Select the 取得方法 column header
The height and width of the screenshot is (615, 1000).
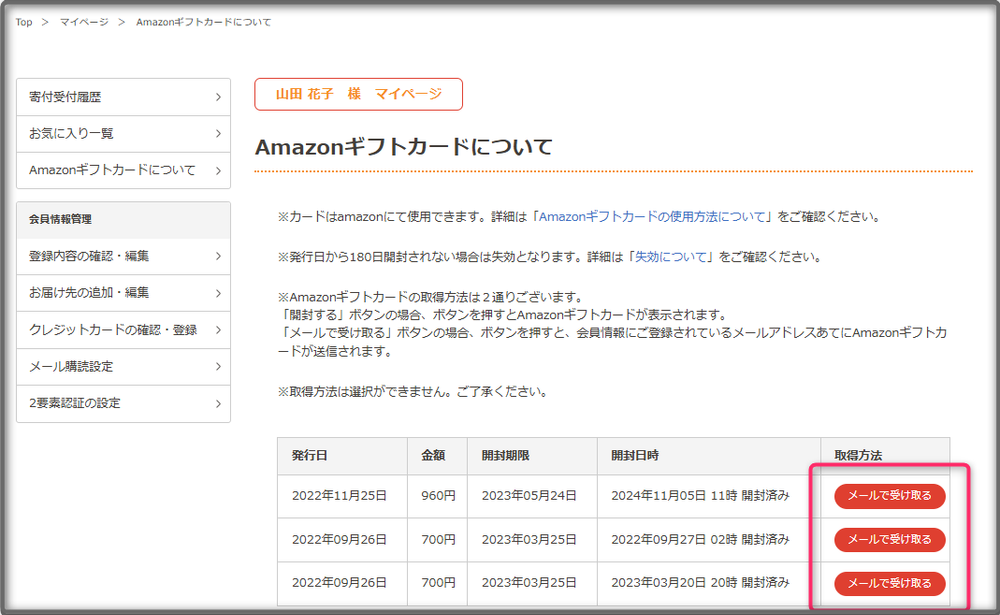(858, 456)
